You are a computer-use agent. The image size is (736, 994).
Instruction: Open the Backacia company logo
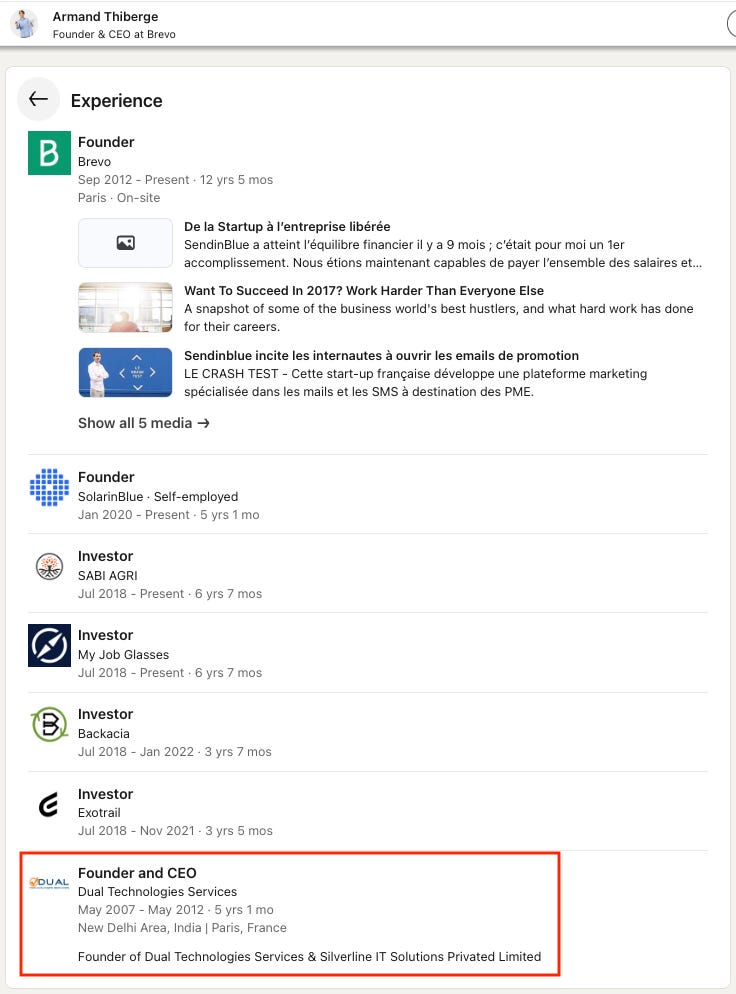49,724
